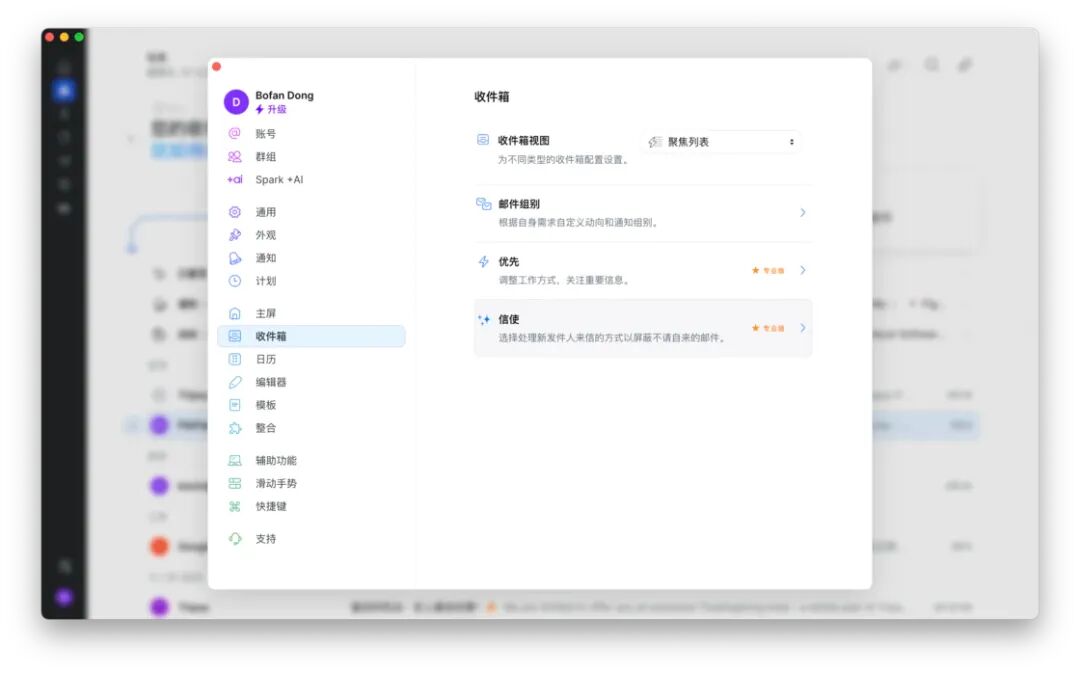Close the settings dialog with its red button
The height and width of the screenshot is (674, 1080).
(x=216, y=67)
